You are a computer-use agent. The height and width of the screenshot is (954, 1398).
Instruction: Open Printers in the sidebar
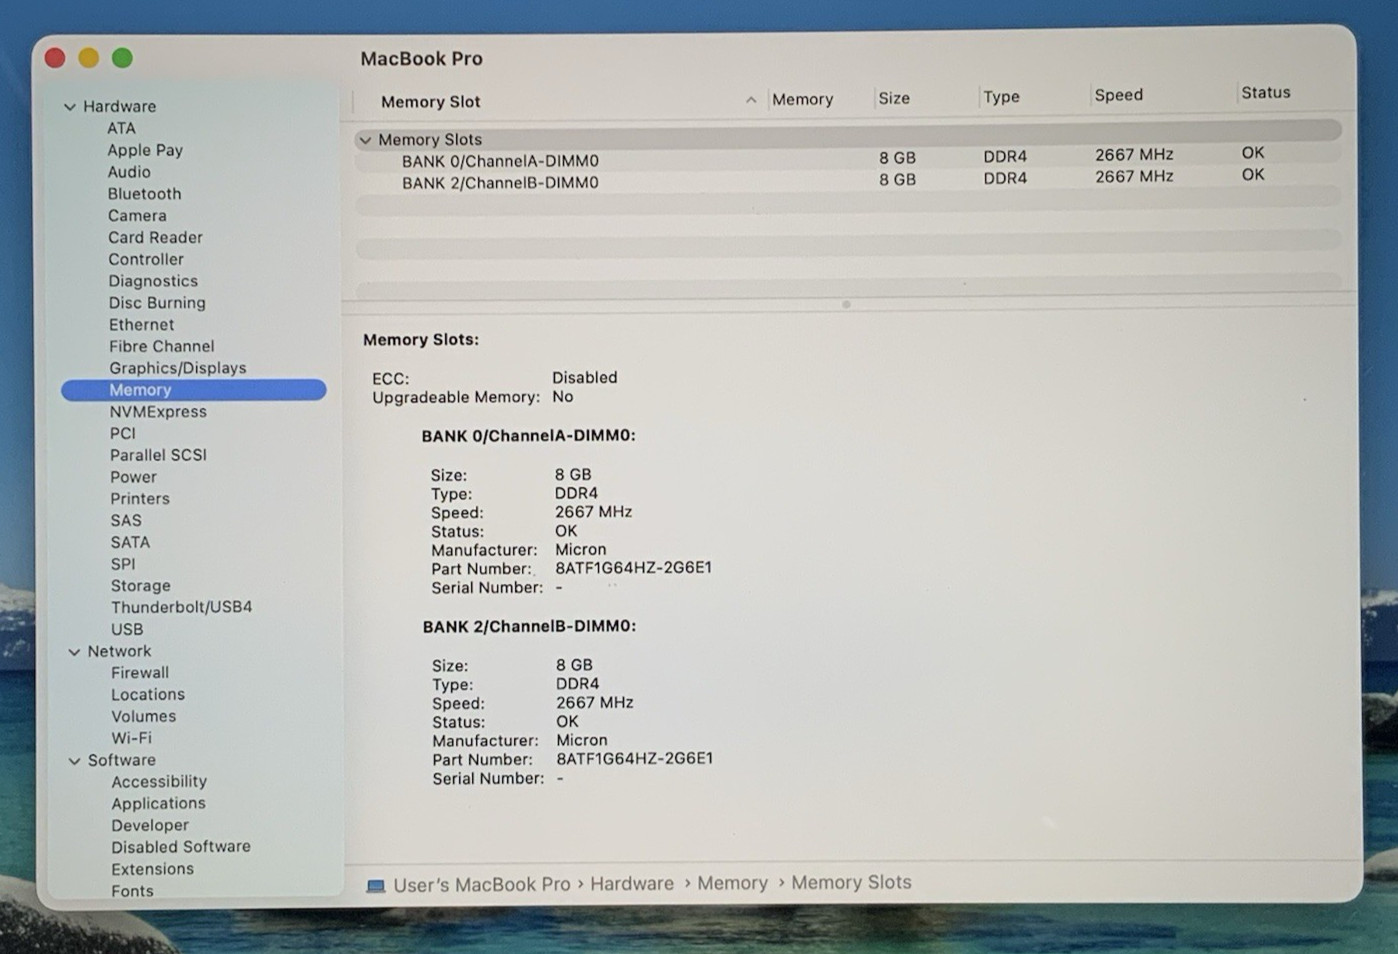[x=139, y=499]
